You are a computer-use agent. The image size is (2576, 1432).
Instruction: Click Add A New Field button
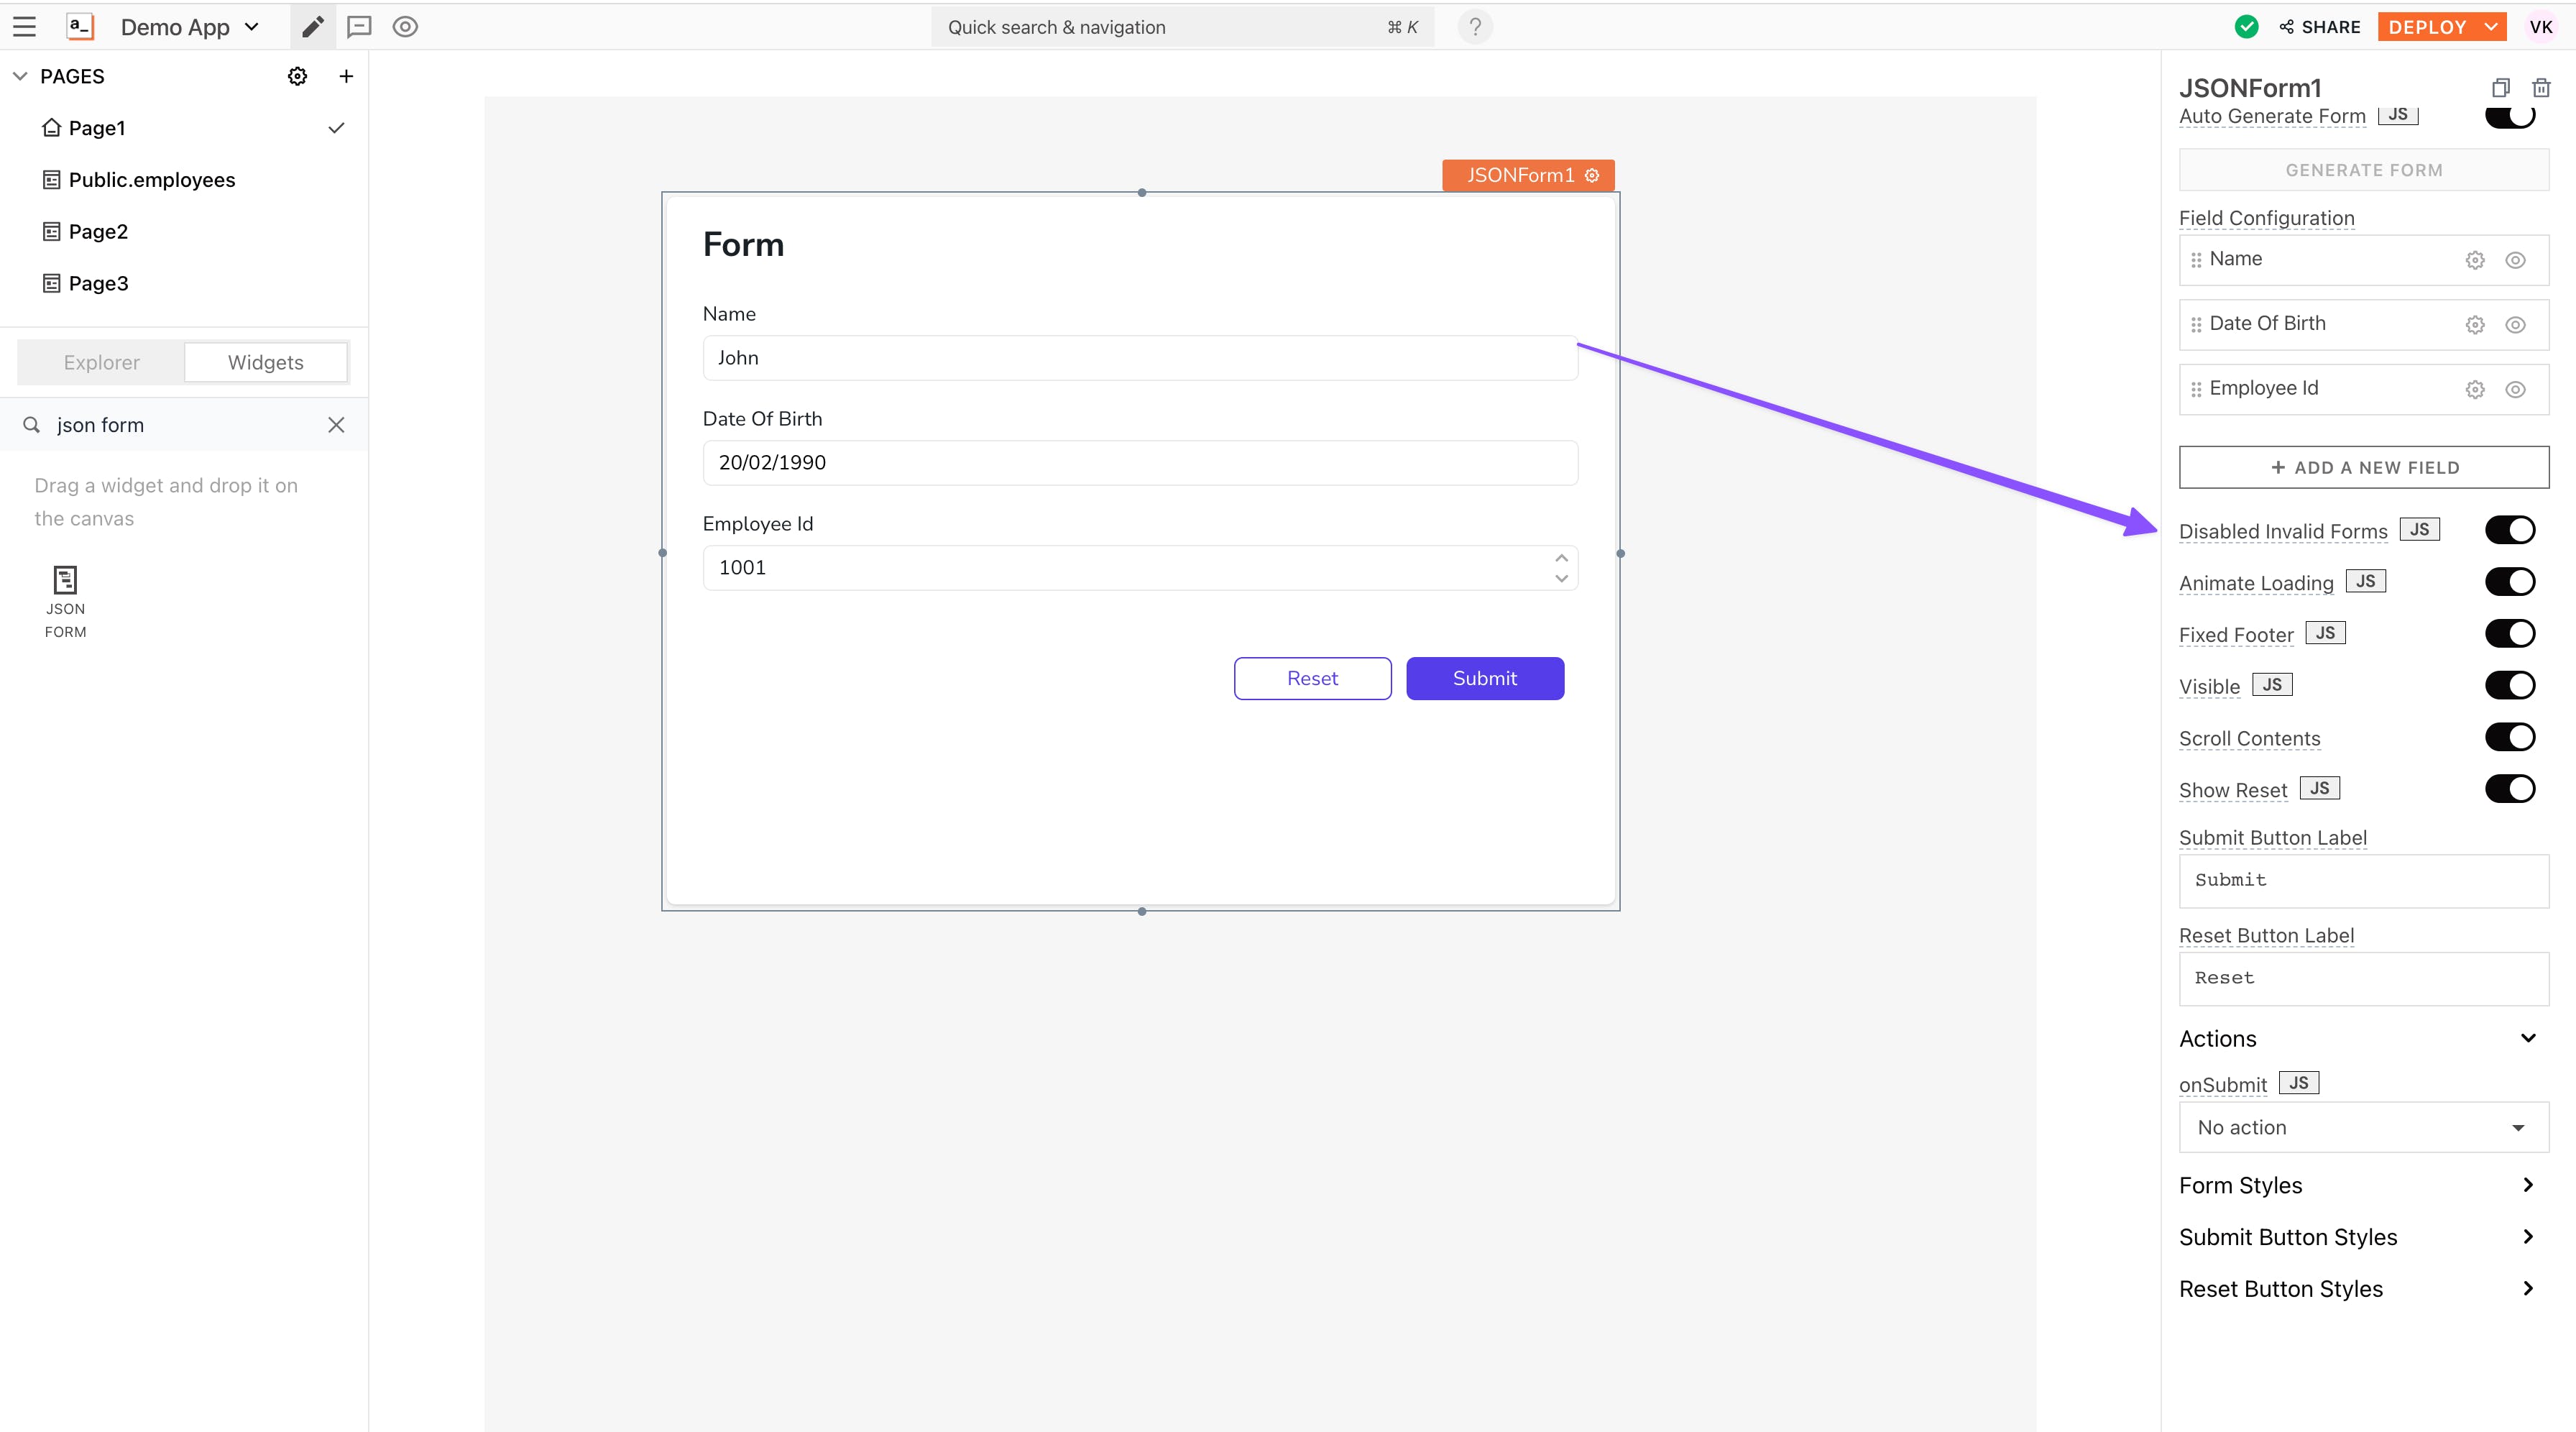(2363, 467)
